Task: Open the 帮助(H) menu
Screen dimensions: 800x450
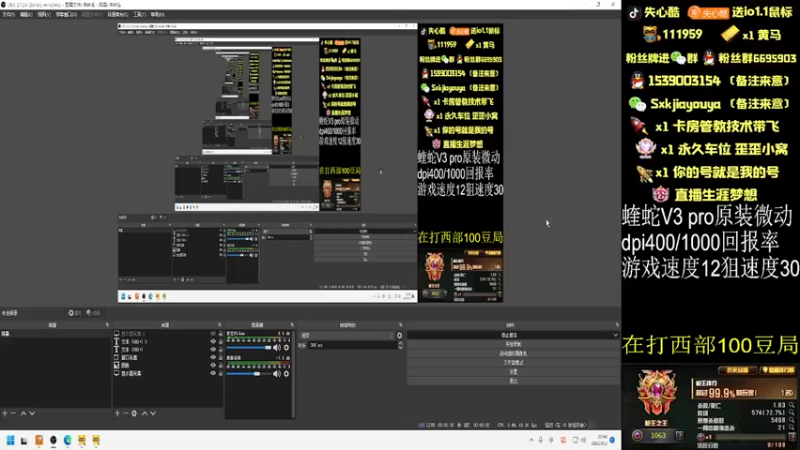Action: [x=157, y=15]
